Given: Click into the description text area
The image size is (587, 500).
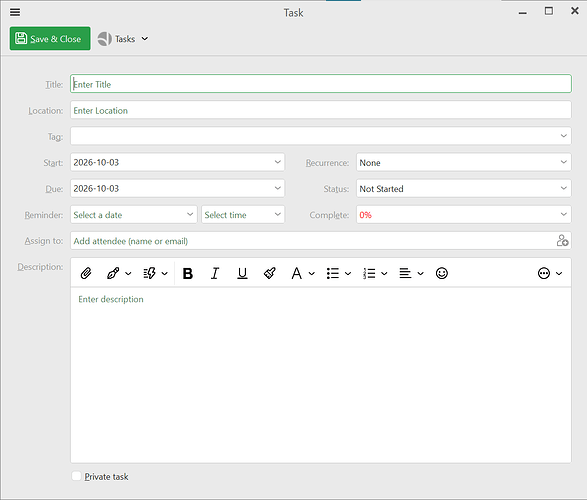Looking at the screenshot, I should pos(320,375).
